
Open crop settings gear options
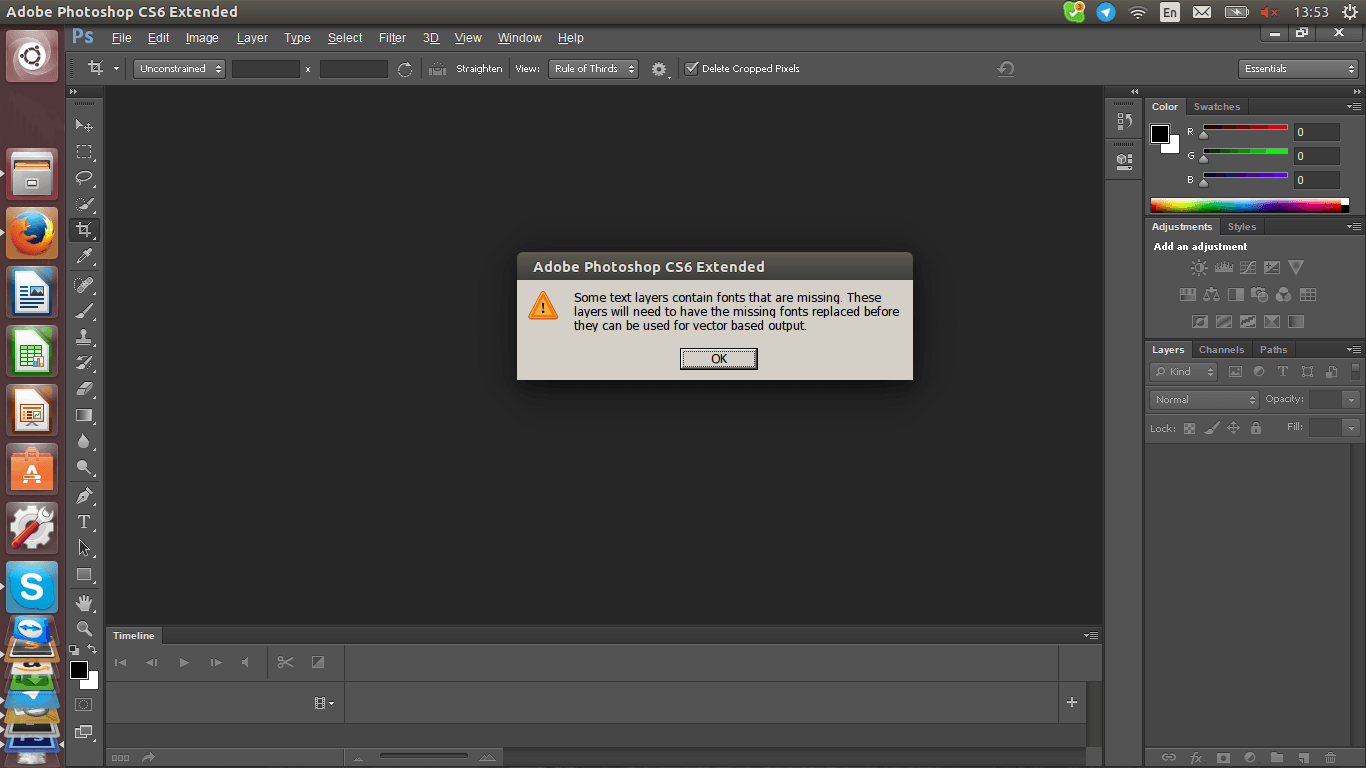[x=659, y=69]
